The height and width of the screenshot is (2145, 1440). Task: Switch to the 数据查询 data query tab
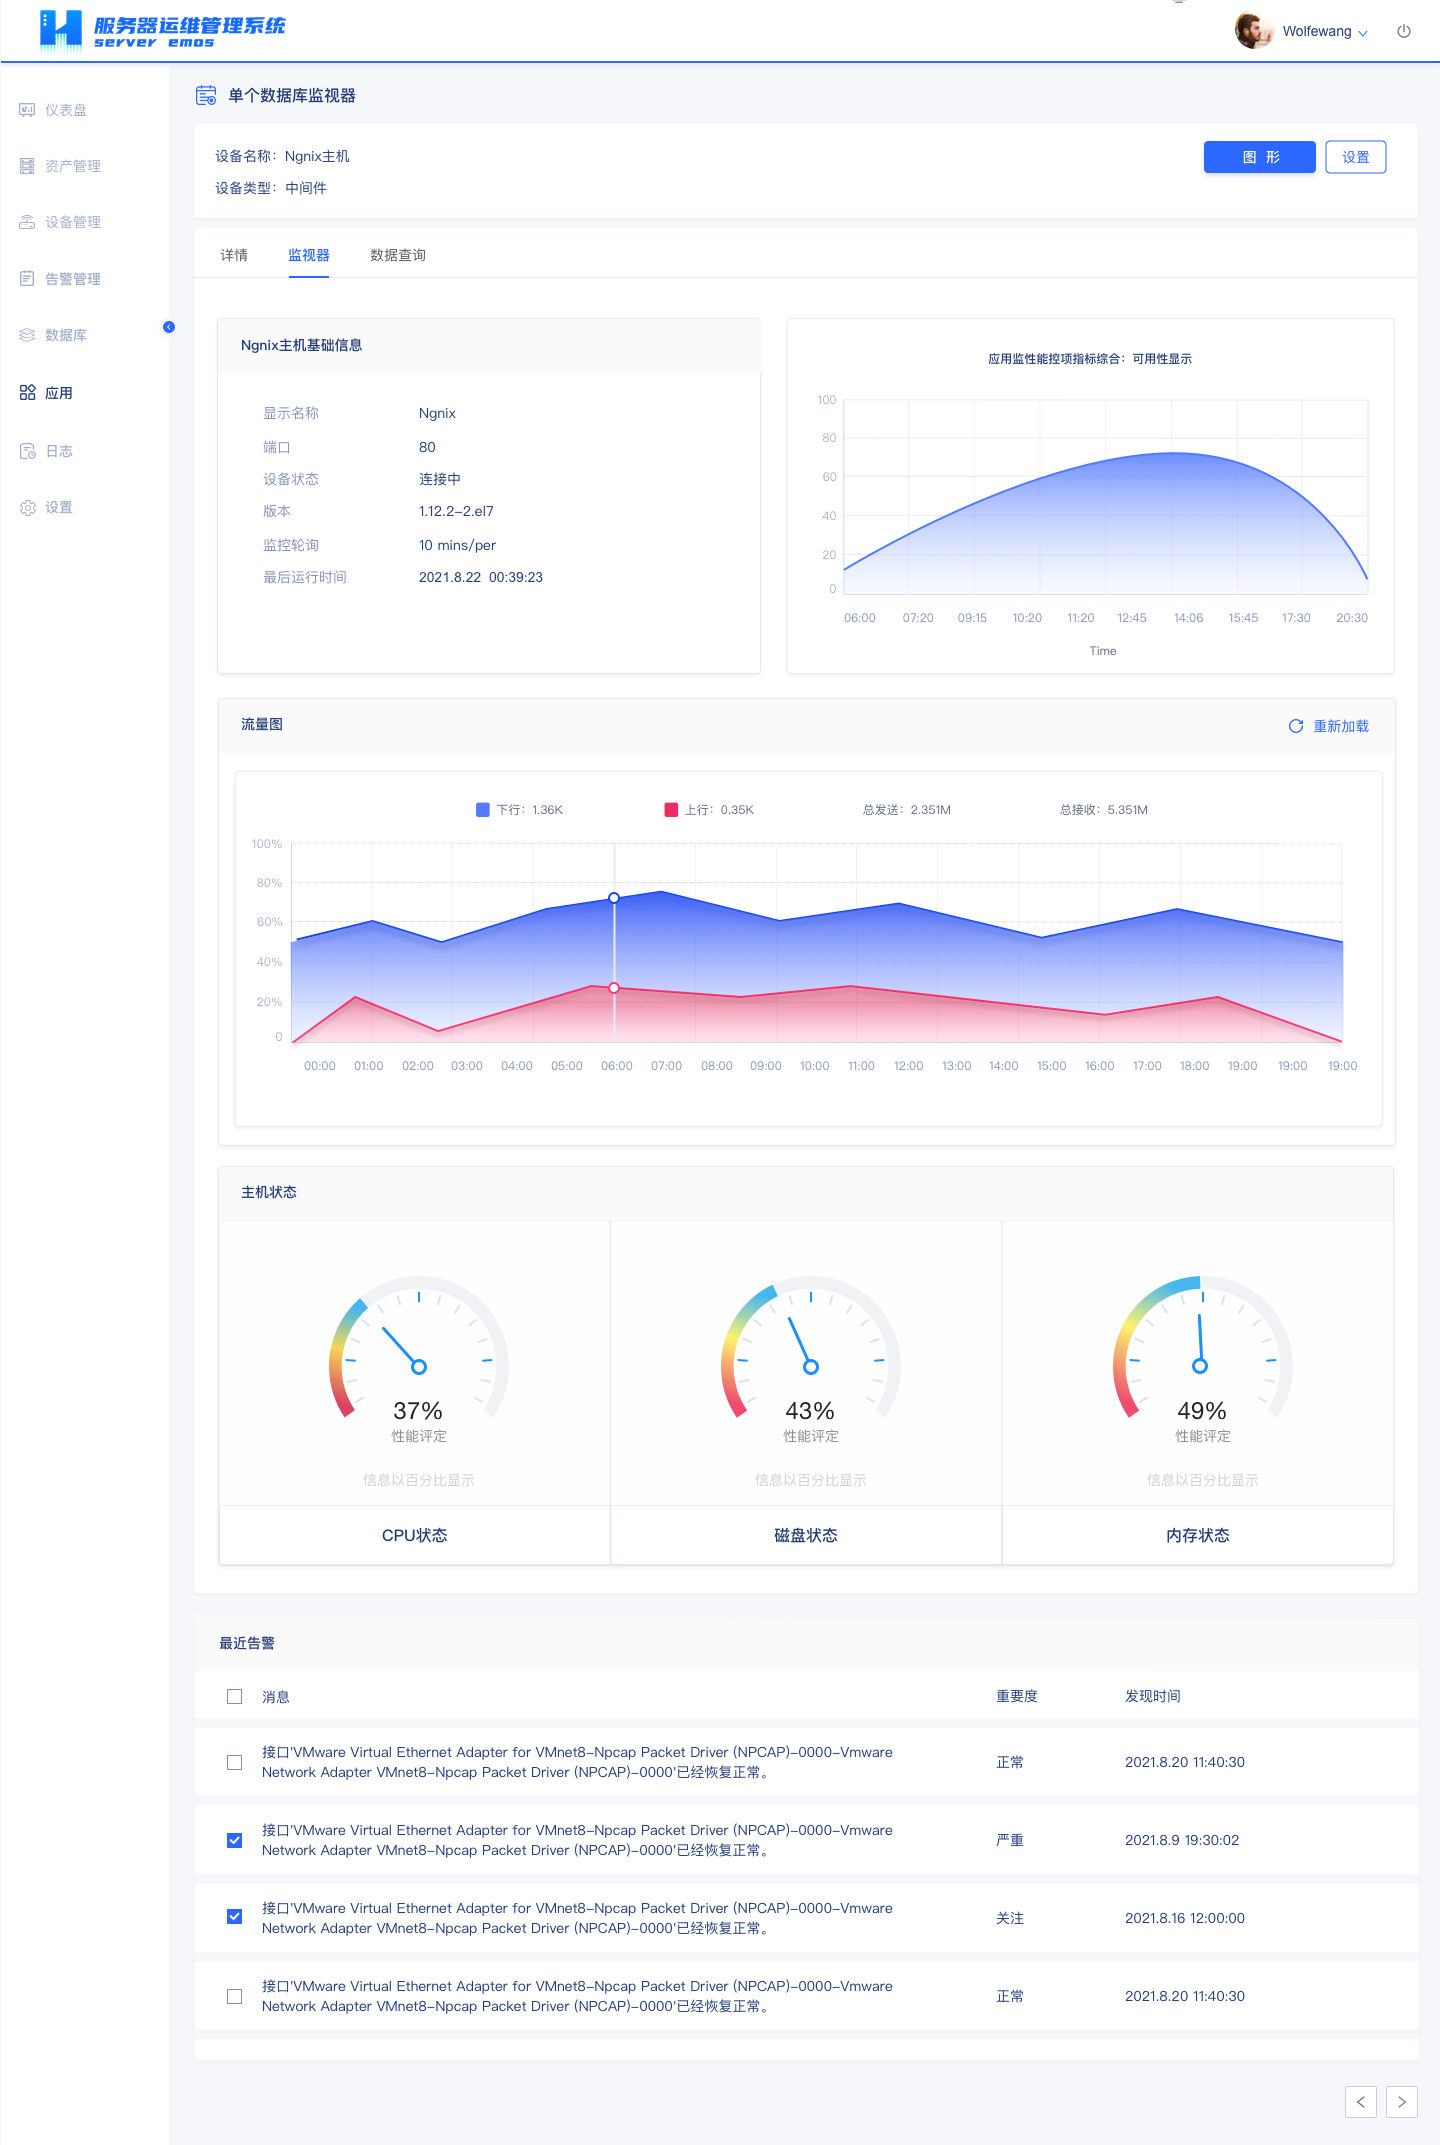pos(398,255)
